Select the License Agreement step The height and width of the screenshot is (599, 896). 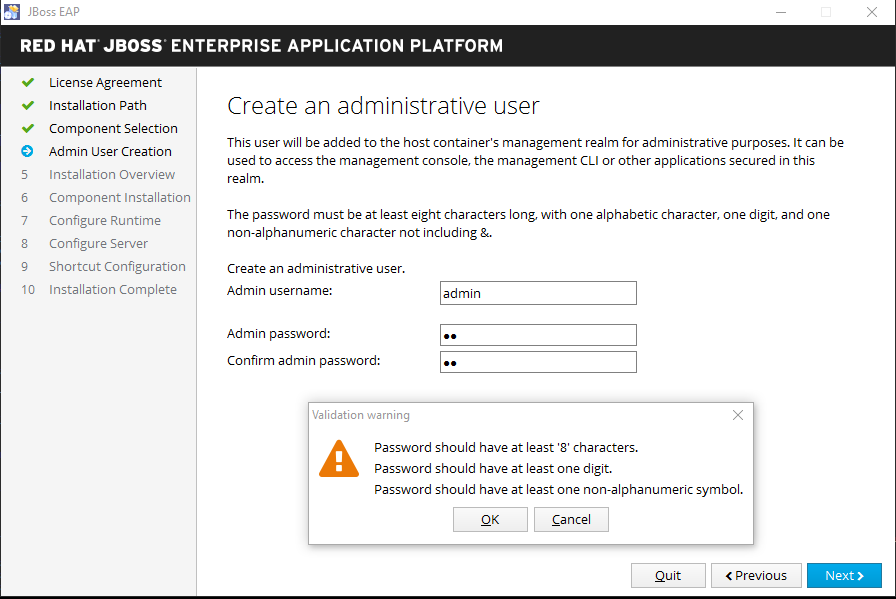[105, 83]
